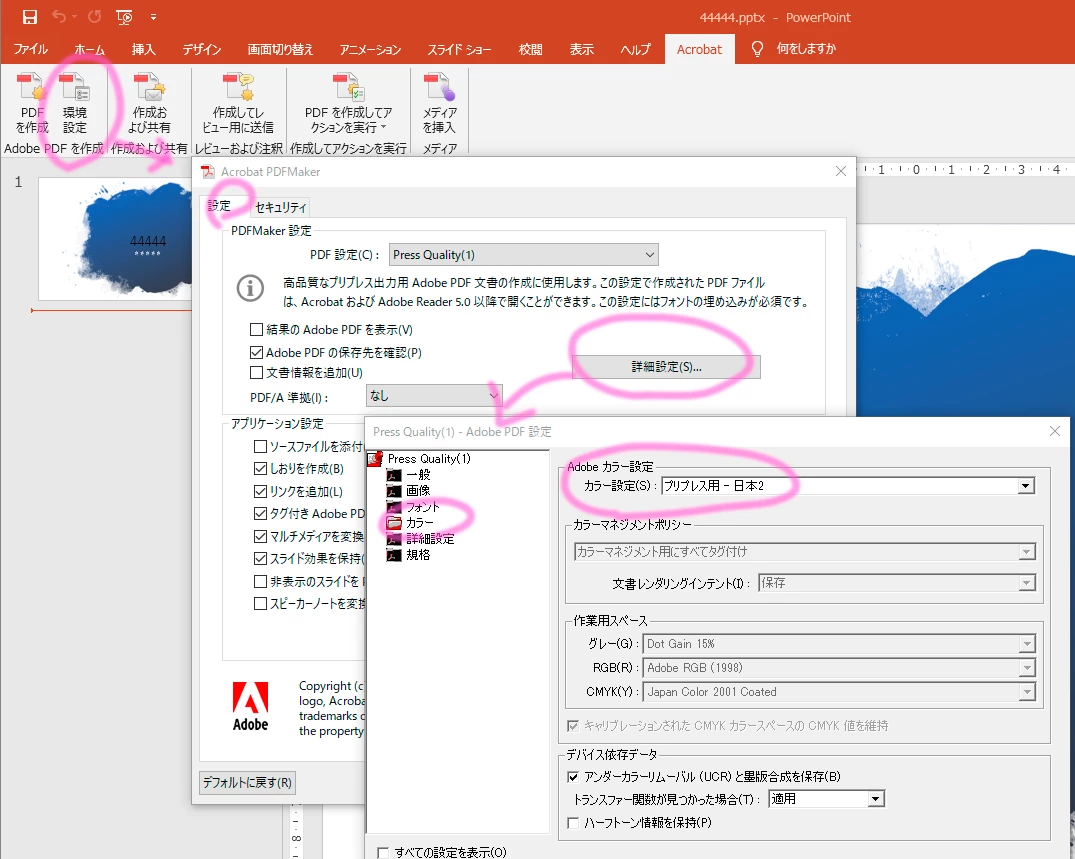
Task: Click the Undo arrow icon
Action: point(60,16)
